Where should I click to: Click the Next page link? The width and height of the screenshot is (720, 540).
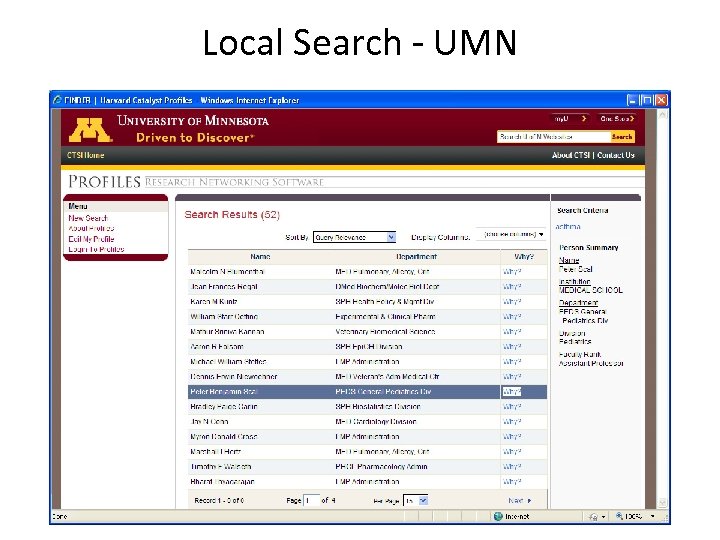(519, 501)
